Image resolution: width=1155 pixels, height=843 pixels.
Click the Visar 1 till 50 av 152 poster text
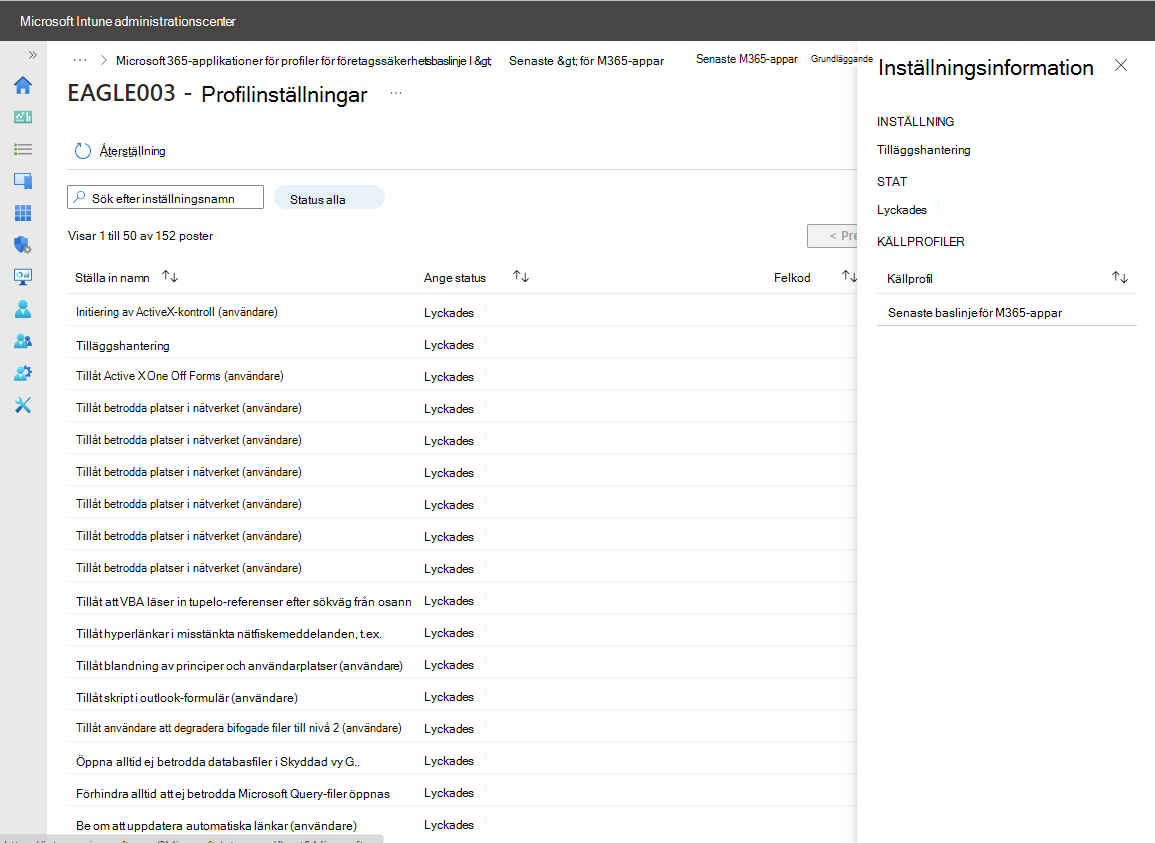[x=140, y=236]
